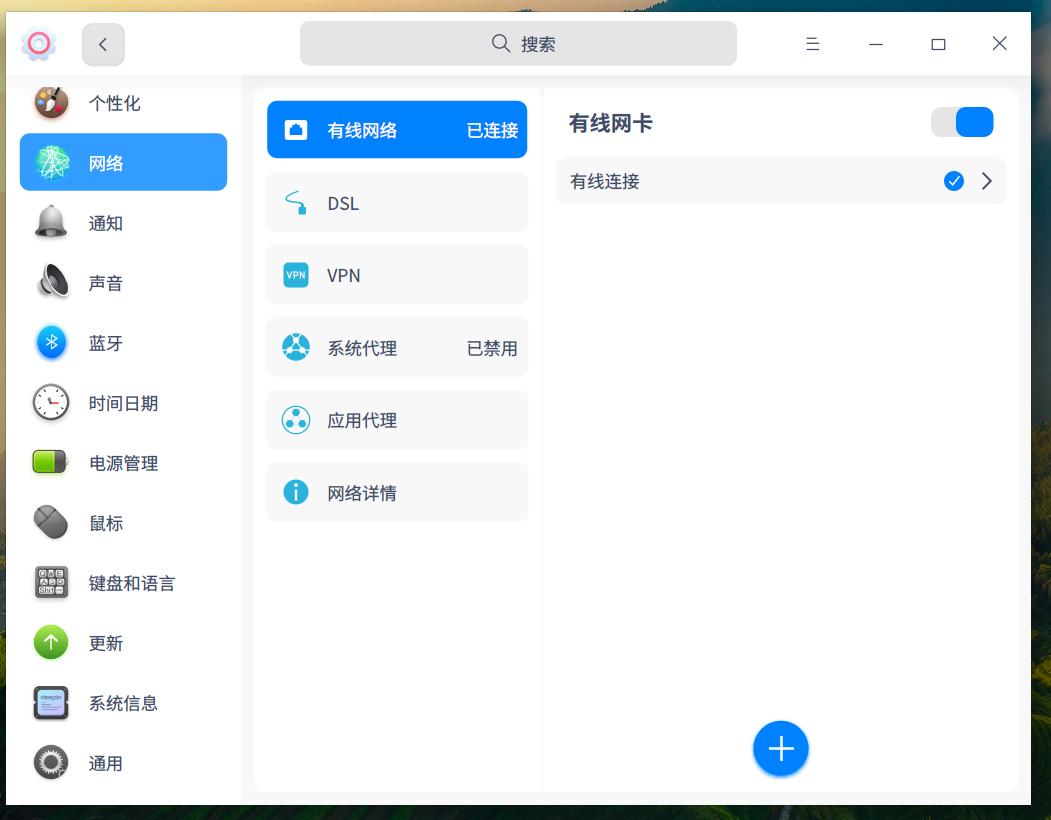1051x820 pixels.
Task: Toggle the 有线网卡 wired network switch
Action: (x=962, y=121)
